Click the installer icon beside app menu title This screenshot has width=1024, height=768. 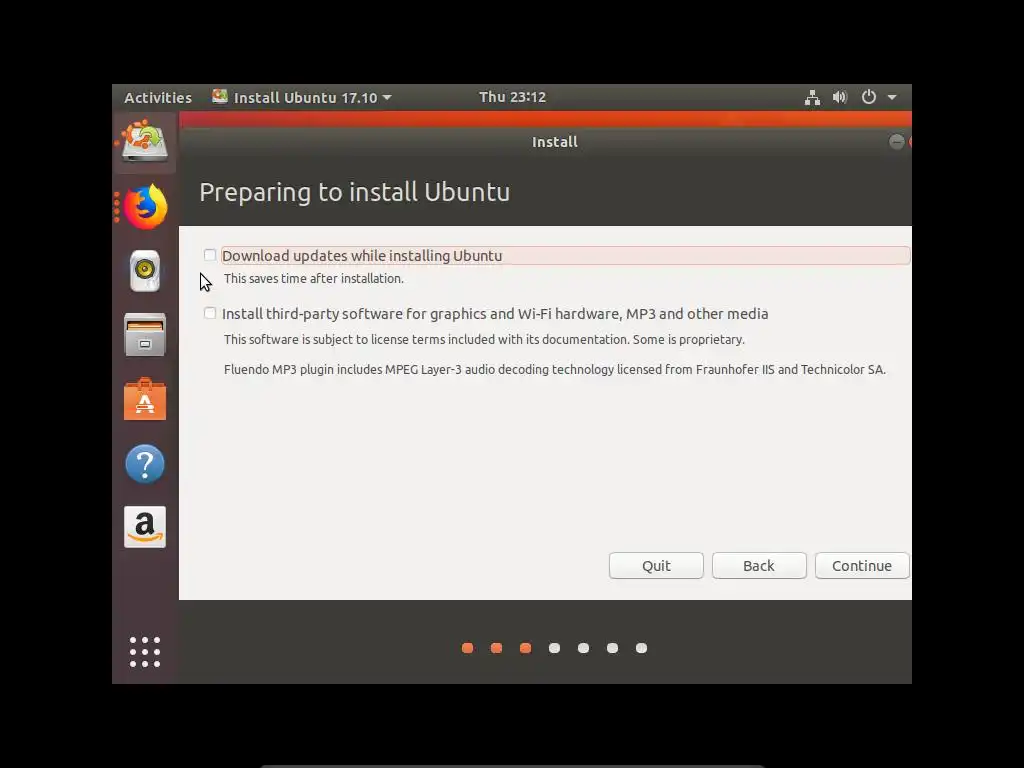(220, 97)
